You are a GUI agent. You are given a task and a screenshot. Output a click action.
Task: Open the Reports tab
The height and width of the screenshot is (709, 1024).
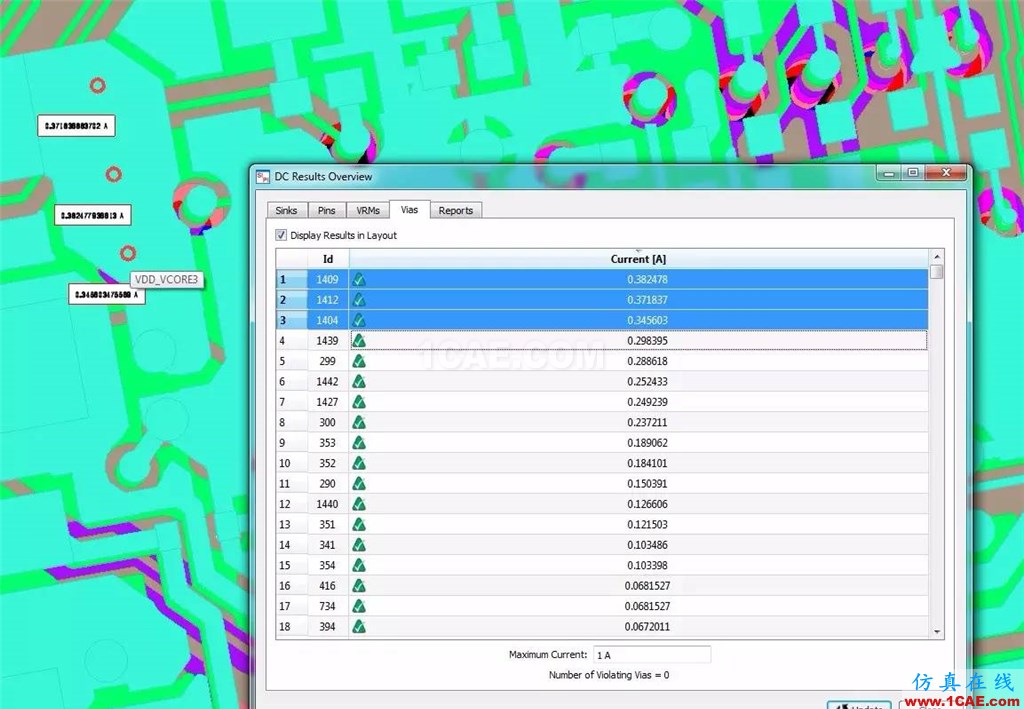[x=456, y=210]
